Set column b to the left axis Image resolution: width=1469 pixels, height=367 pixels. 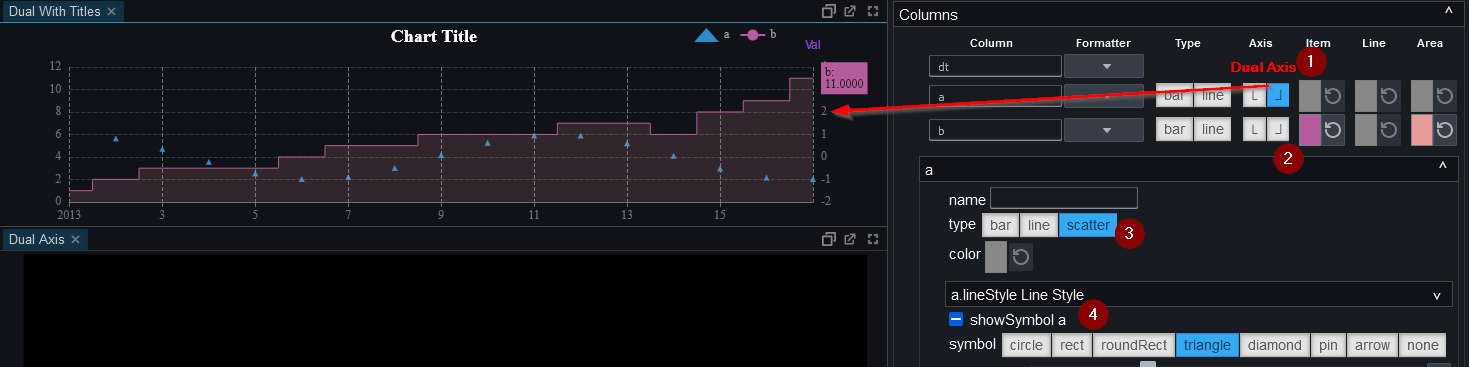coord(1254,129)
